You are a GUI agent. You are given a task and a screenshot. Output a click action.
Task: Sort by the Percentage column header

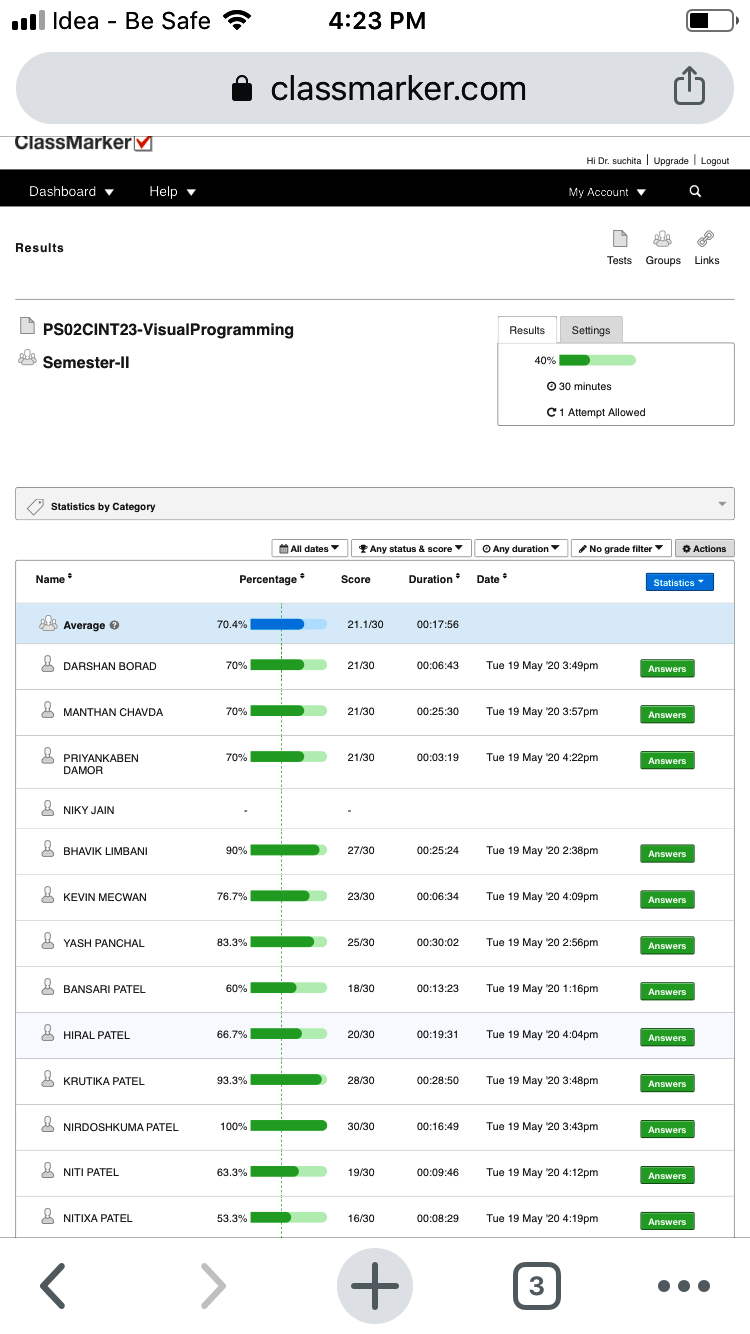point(271,579)
